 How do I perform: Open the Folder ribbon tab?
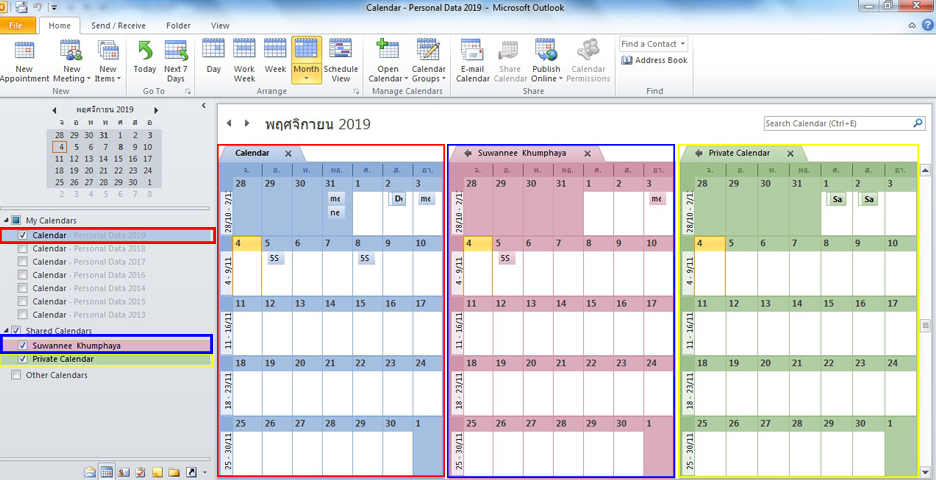(x=178, y=26)
